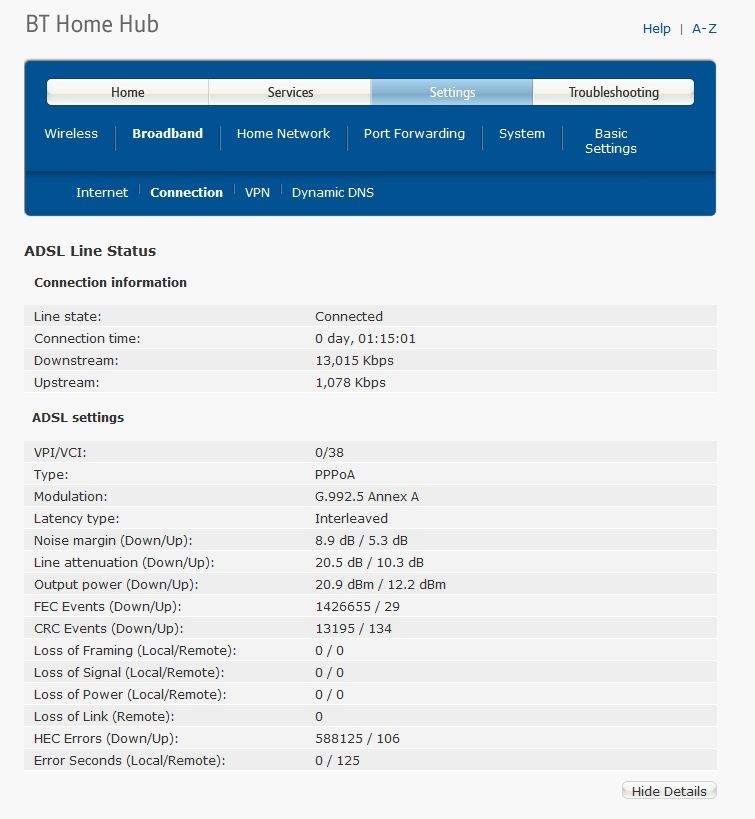Open Port Forwarding settings
This screenshot has width=755, height=819.
point(414,134)
